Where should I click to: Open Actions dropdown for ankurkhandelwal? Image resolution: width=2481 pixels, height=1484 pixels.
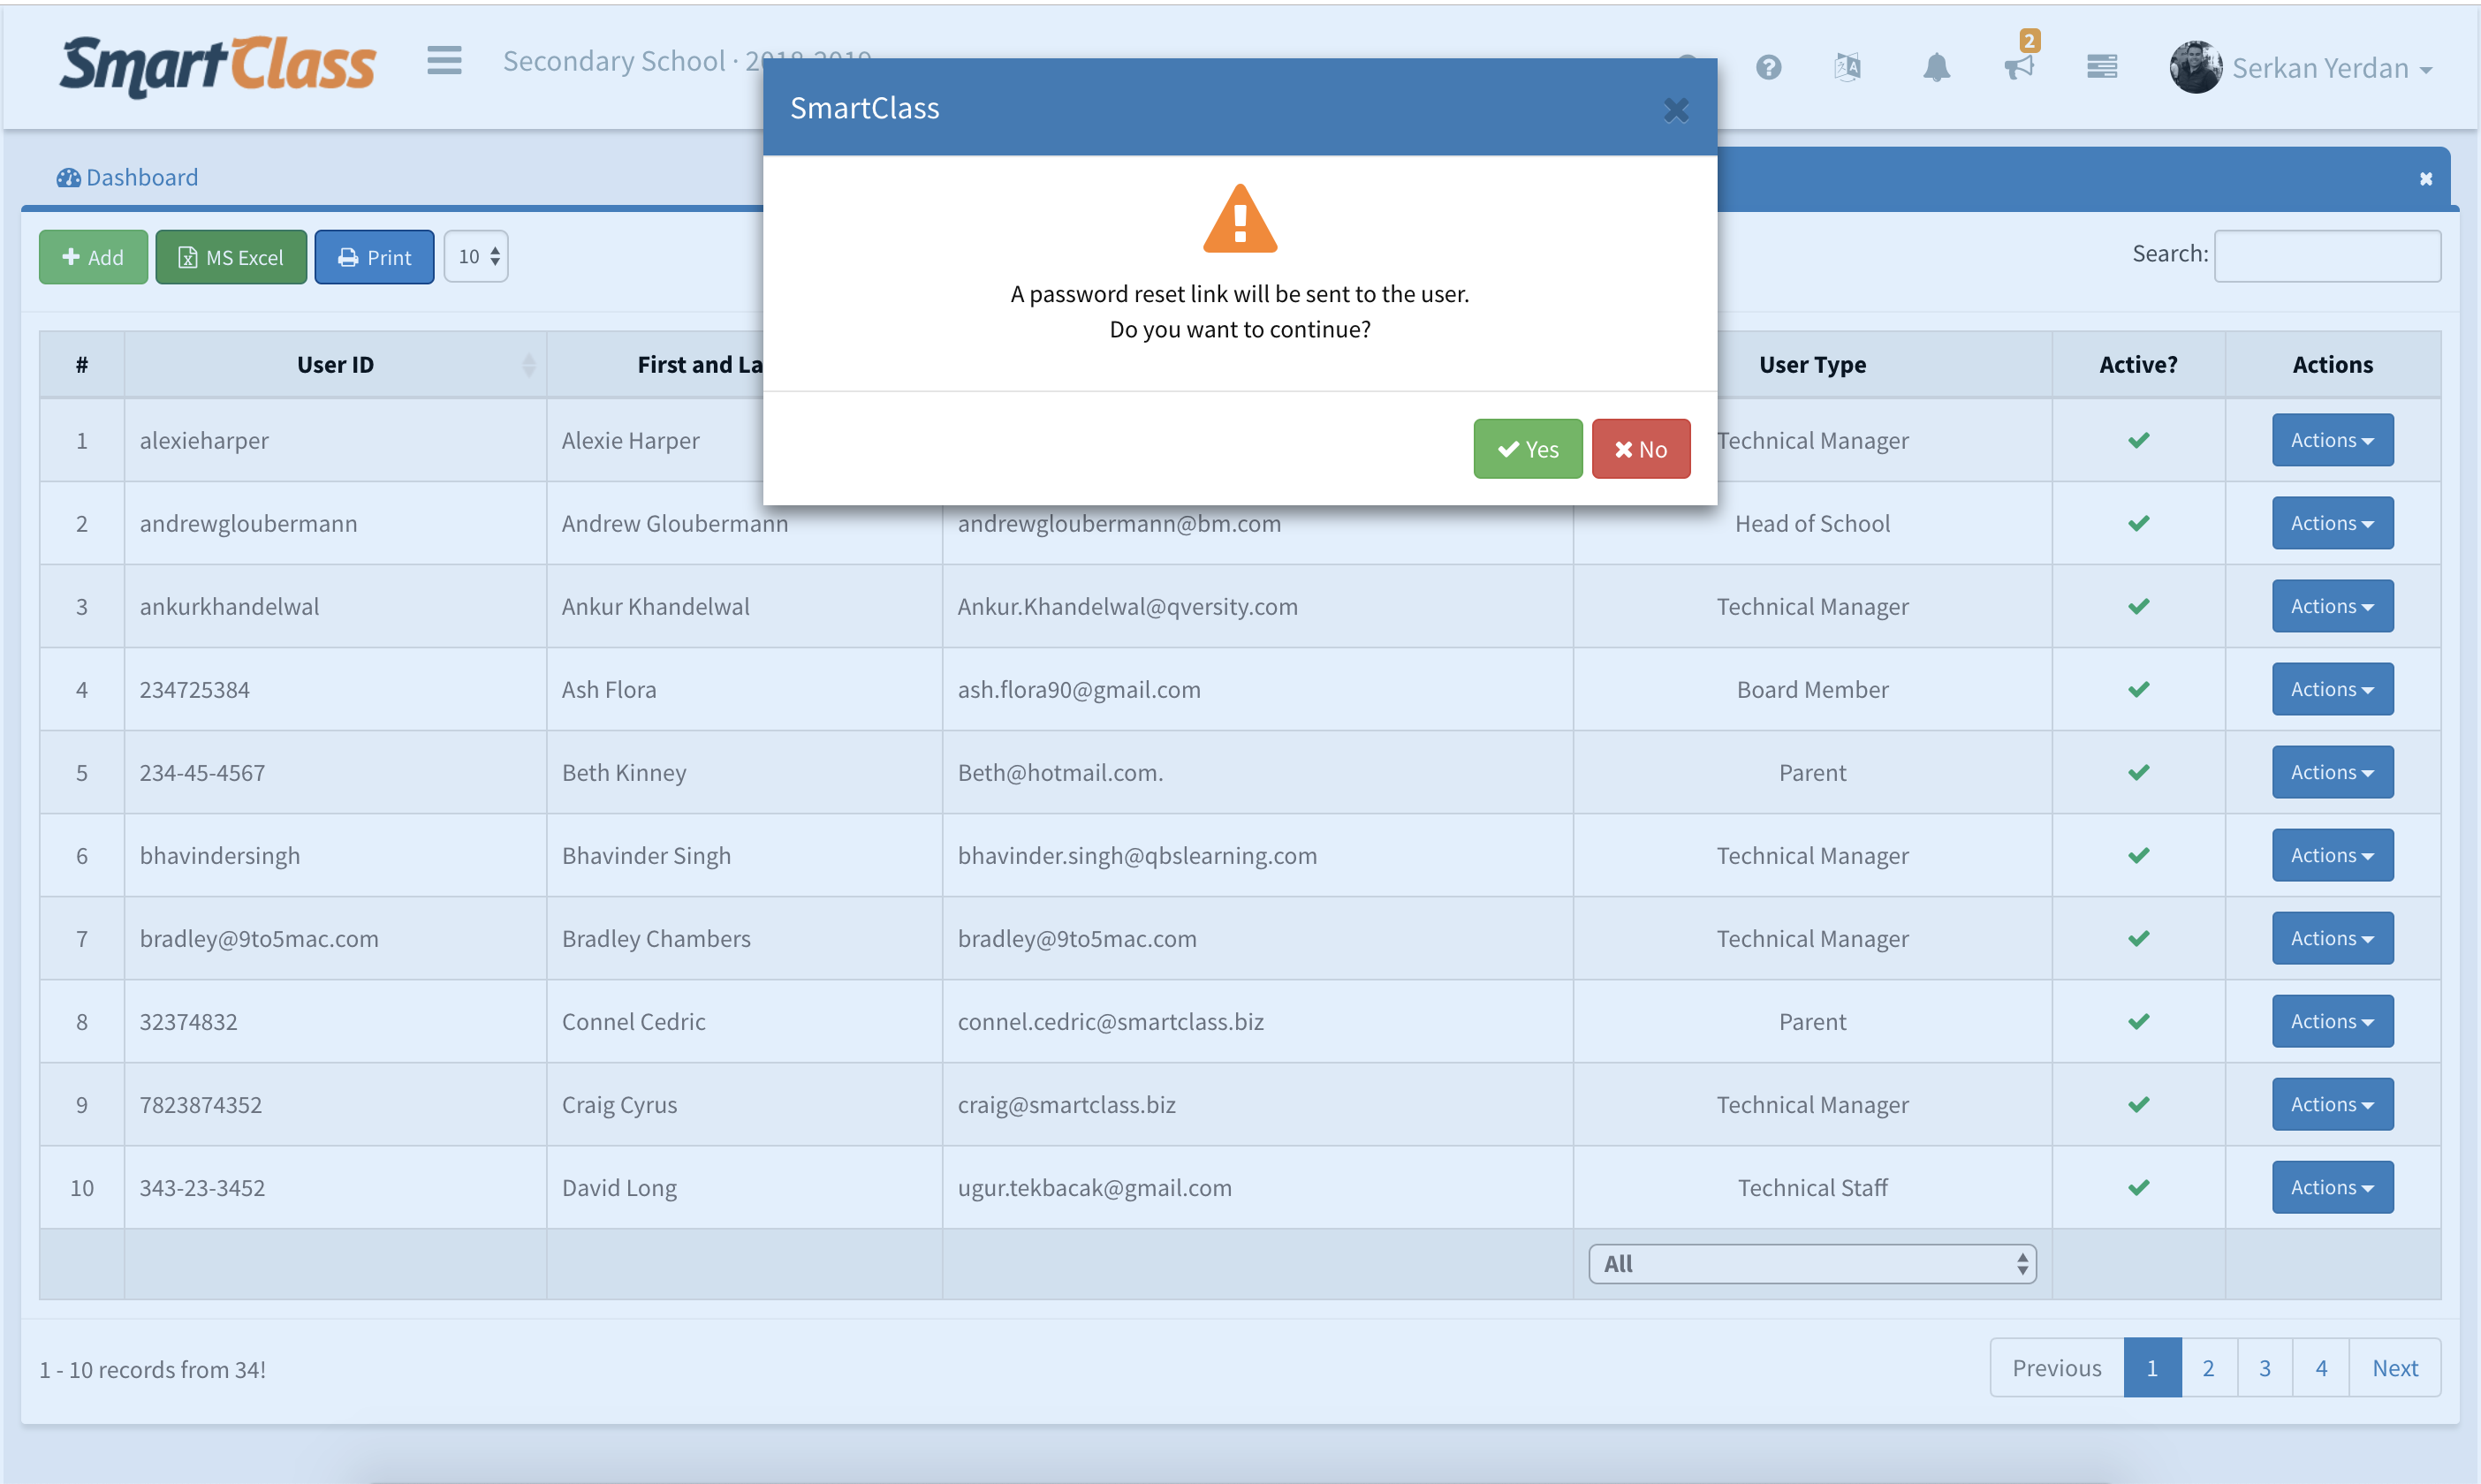pyautogui.click(x=2332, y=606)
